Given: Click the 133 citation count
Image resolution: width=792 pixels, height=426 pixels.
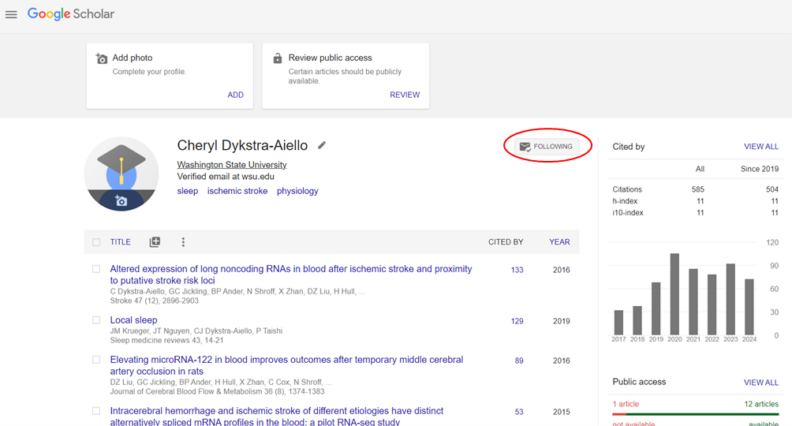Looking at the screenshot, I should pos(517,270).
